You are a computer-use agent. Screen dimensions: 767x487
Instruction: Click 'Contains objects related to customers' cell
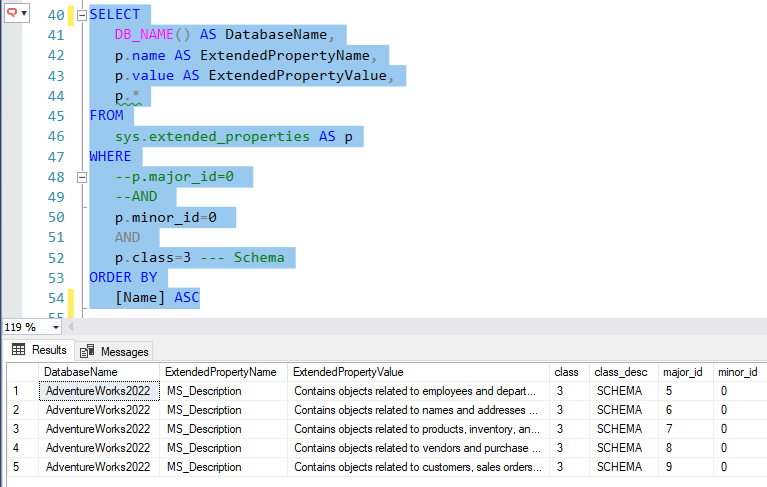(x=418, y=467)
